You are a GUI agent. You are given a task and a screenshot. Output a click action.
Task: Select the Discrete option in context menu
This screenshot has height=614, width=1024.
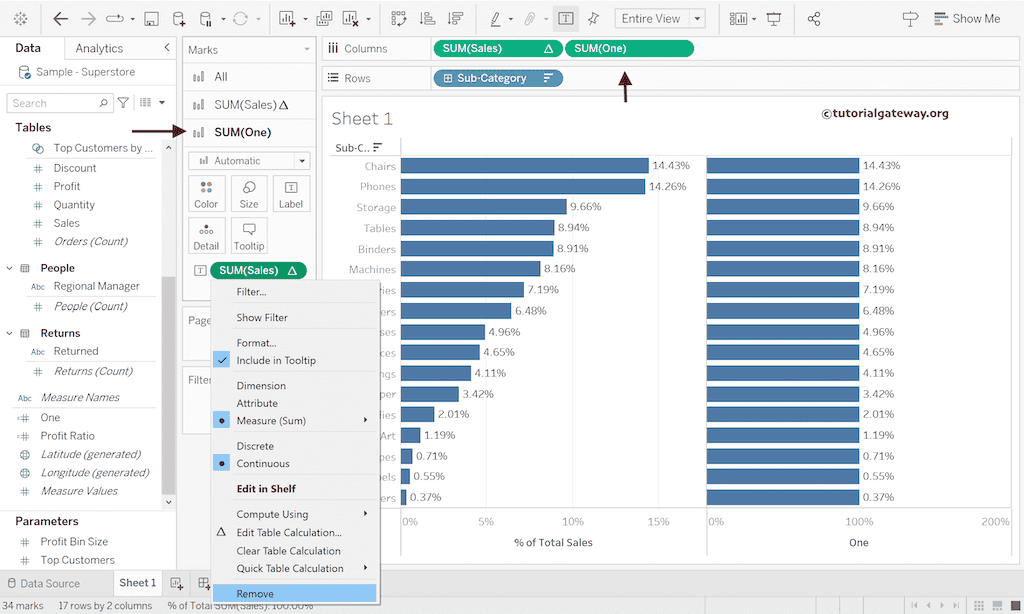(255, 446)
